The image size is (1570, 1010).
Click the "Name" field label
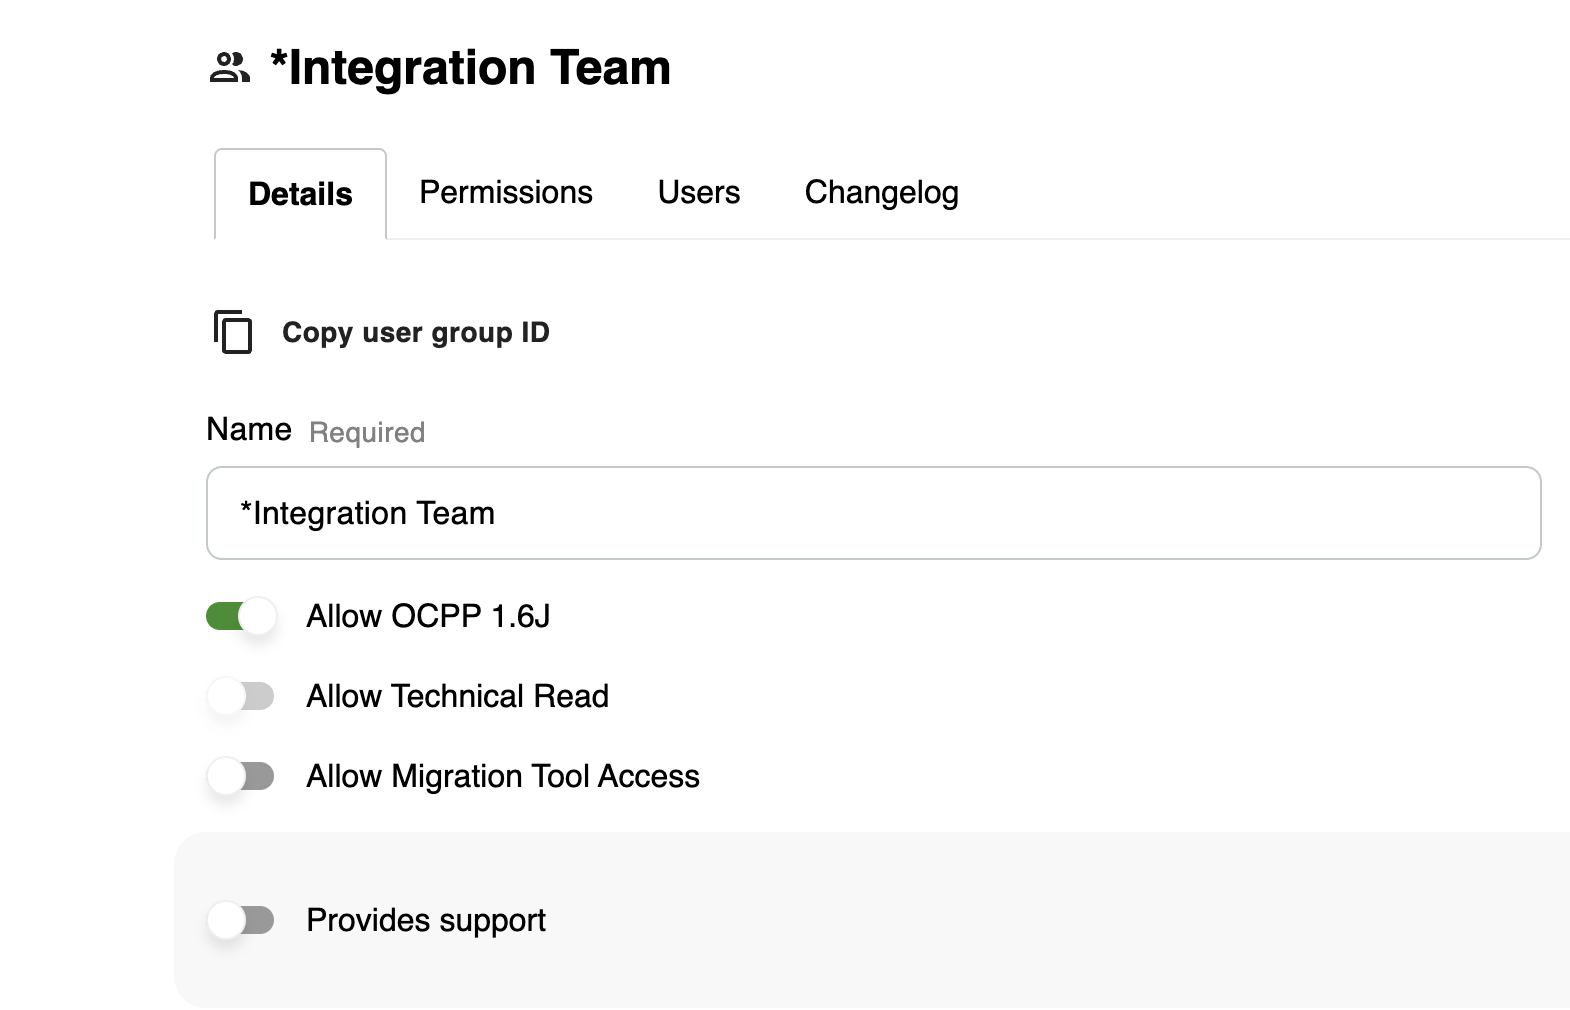click(249, 429)
